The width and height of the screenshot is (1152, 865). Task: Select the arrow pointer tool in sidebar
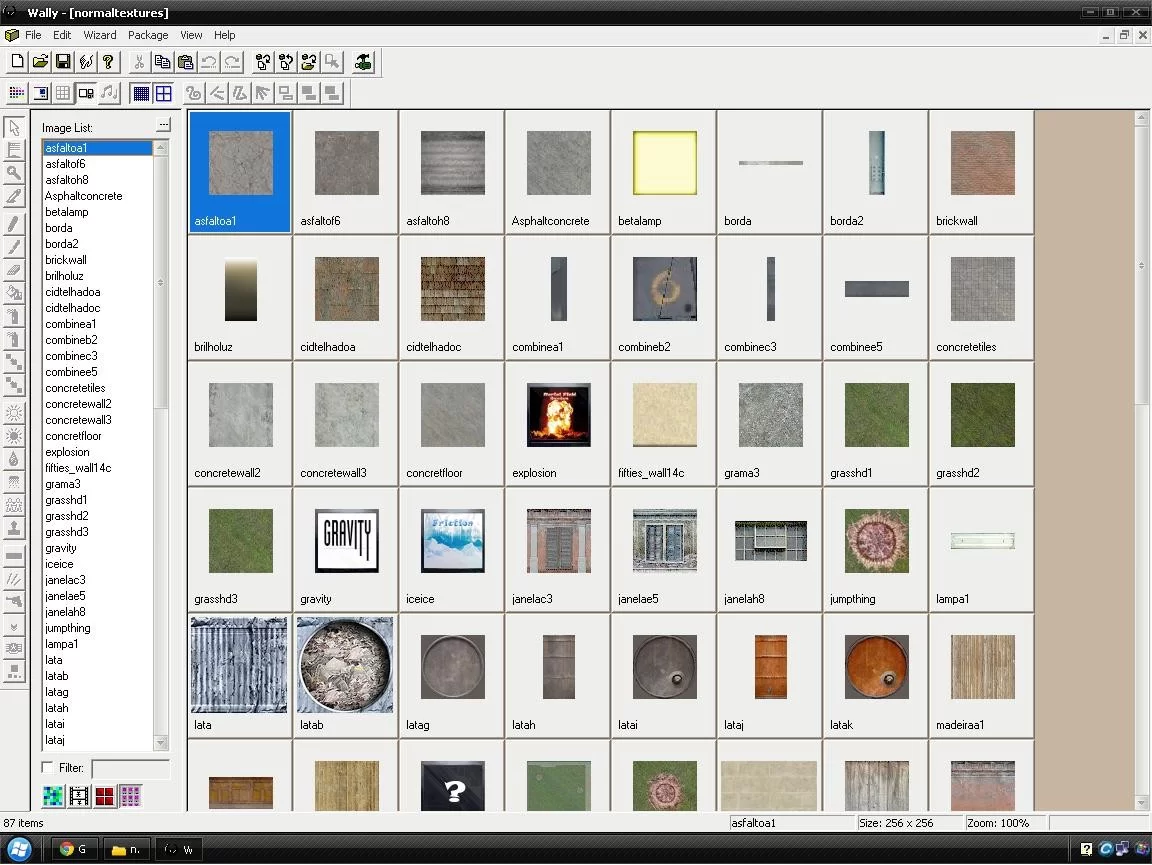[14, 127]
